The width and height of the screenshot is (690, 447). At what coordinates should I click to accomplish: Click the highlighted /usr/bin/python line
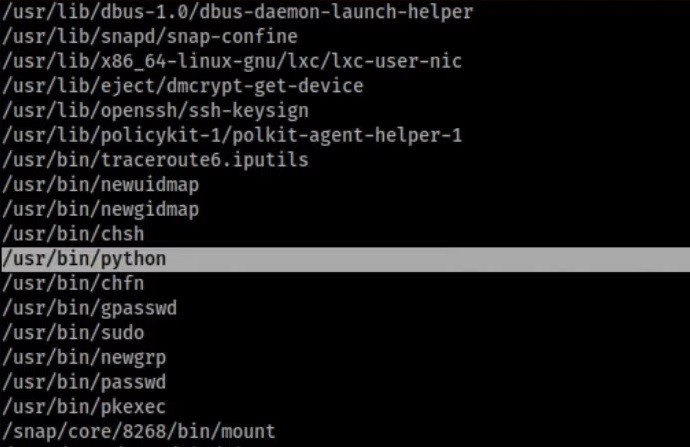click(83, 259)
